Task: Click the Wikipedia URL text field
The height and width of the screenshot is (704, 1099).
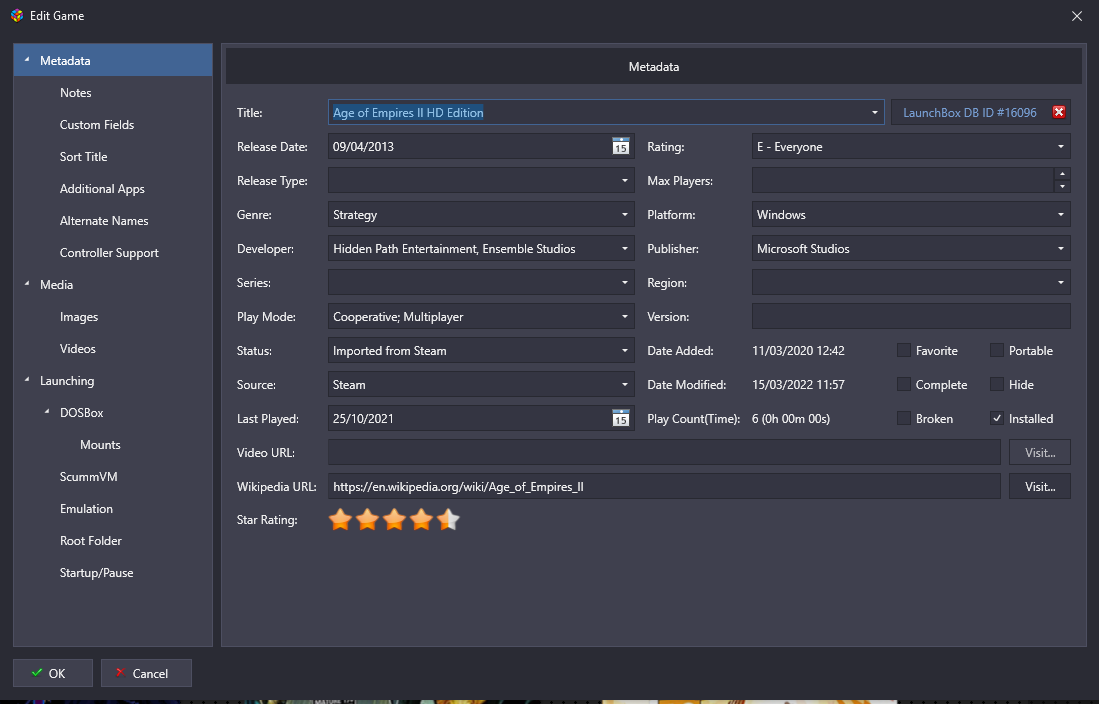Action: click(x=664, y=487)
